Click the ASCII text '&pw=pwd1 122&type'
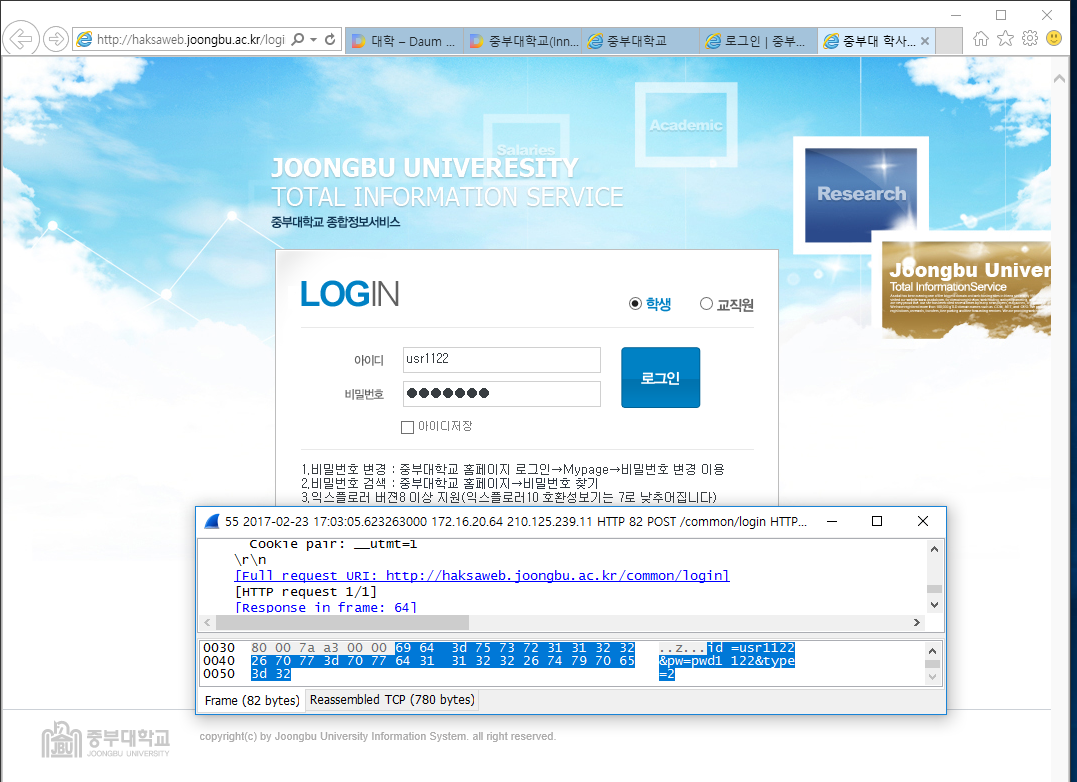This screenshot has width=1077, height=782. 727,661
